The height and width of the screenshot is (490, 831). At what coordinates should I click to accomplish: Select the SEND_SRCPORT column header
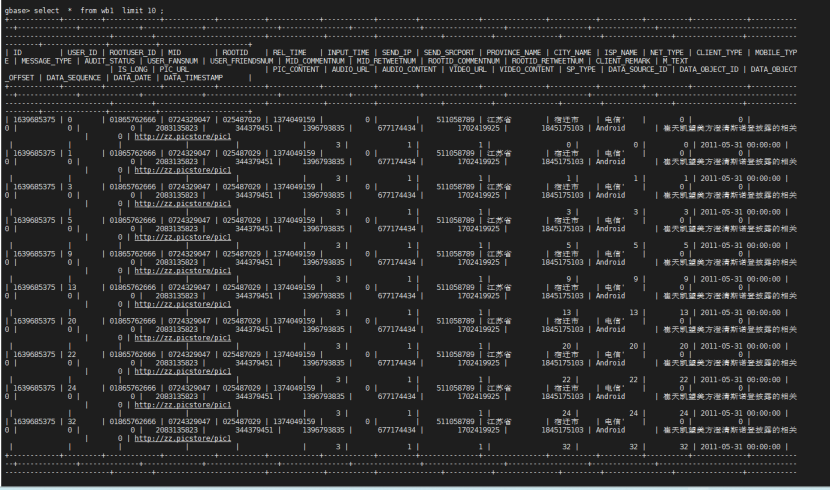449,52
